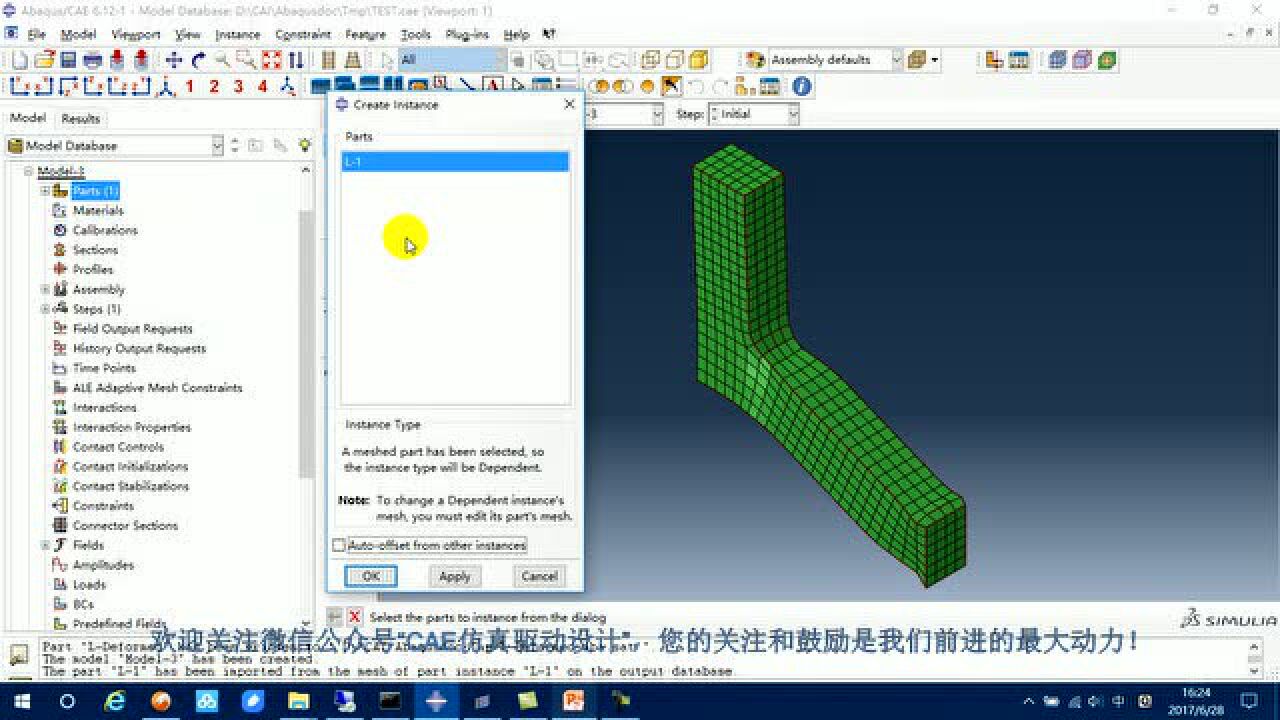Open Internet Explorer from the taskbar
This screenshot has width=1280, height=720.
[115, 701]
